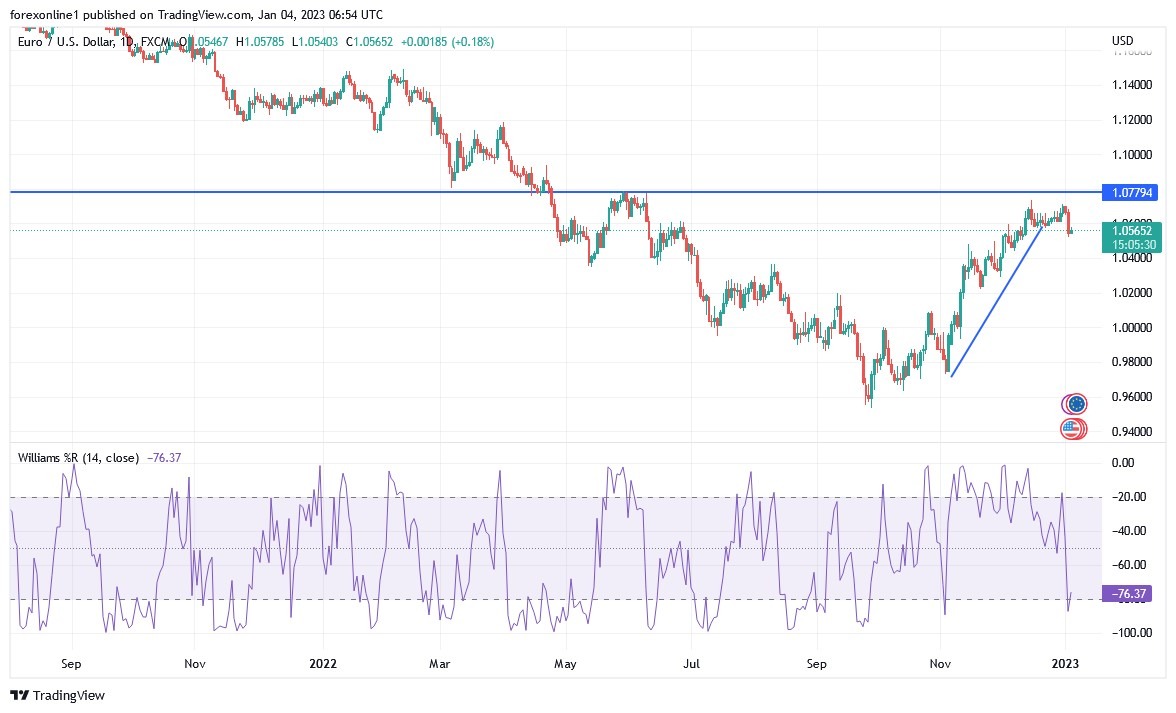Click the Sep label at far left of time axis

click(70, 664)
